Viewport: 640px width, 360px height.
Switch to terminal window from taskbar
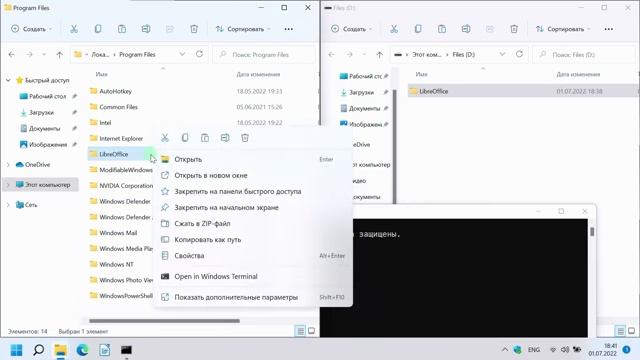click(127, 350)
